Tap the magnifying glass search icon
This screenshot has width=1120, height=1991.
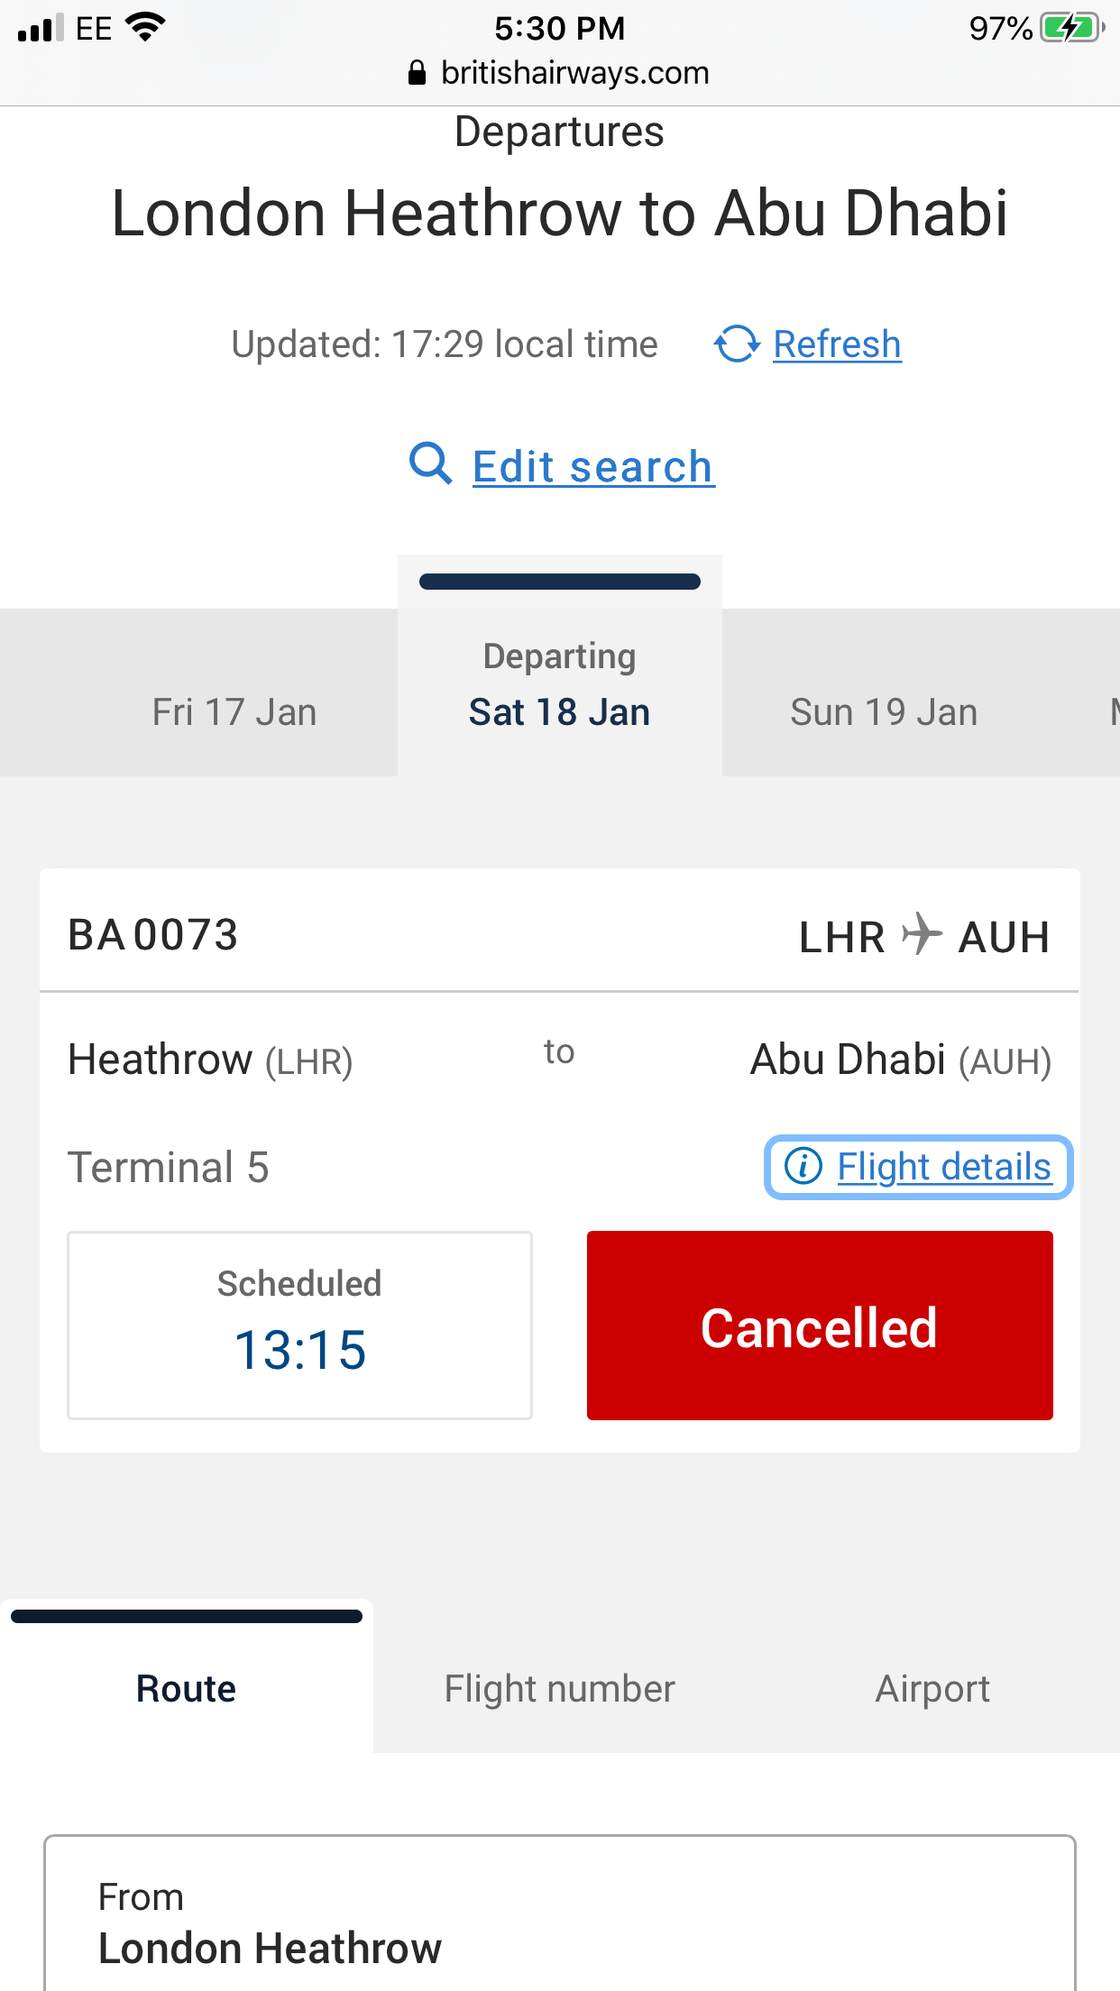pyautogui.click(x=431, y=464)
